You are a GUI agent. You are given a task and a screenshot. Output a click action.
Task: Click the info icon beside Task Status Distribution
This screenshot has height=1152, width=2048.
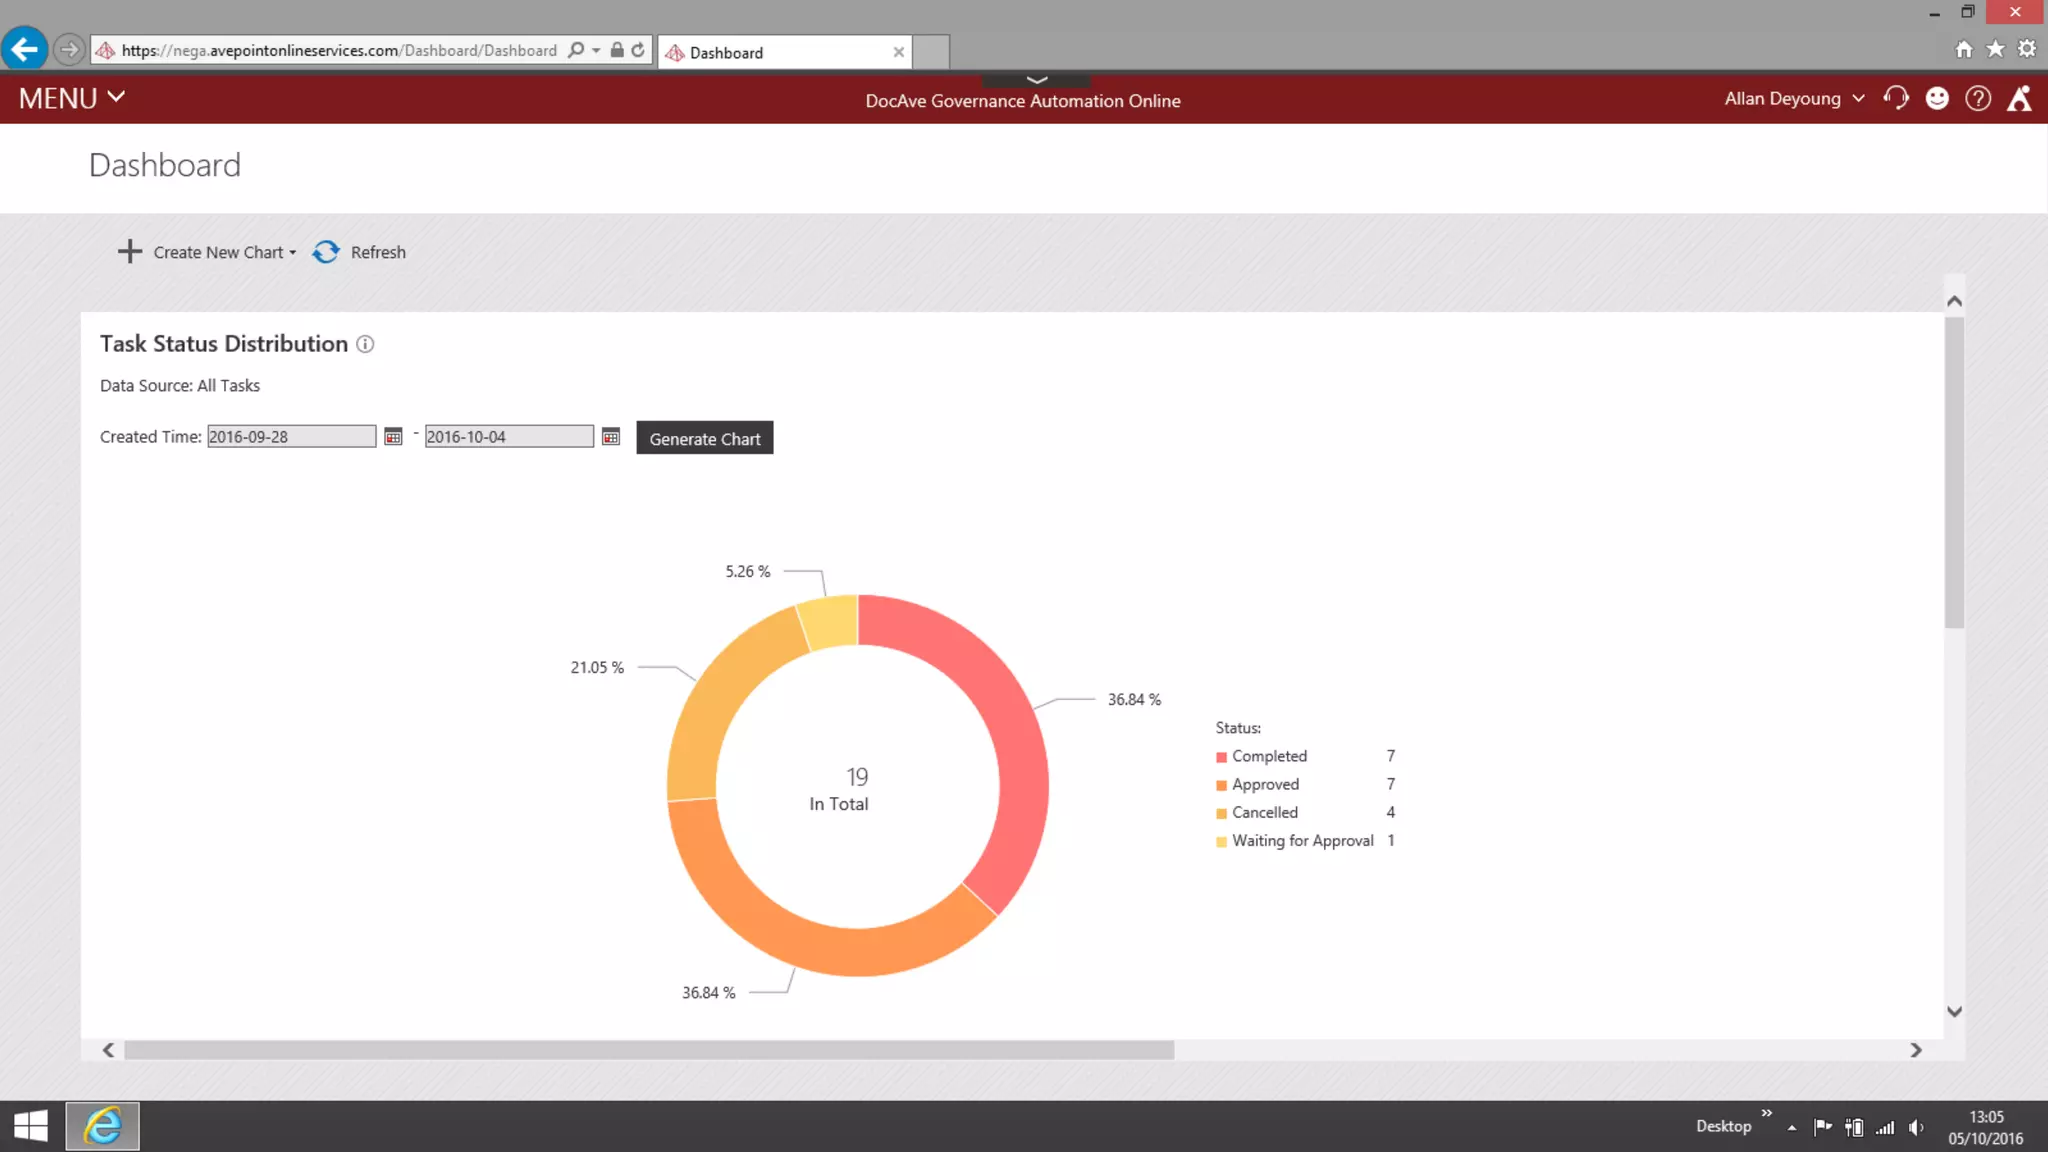point(365,344)
